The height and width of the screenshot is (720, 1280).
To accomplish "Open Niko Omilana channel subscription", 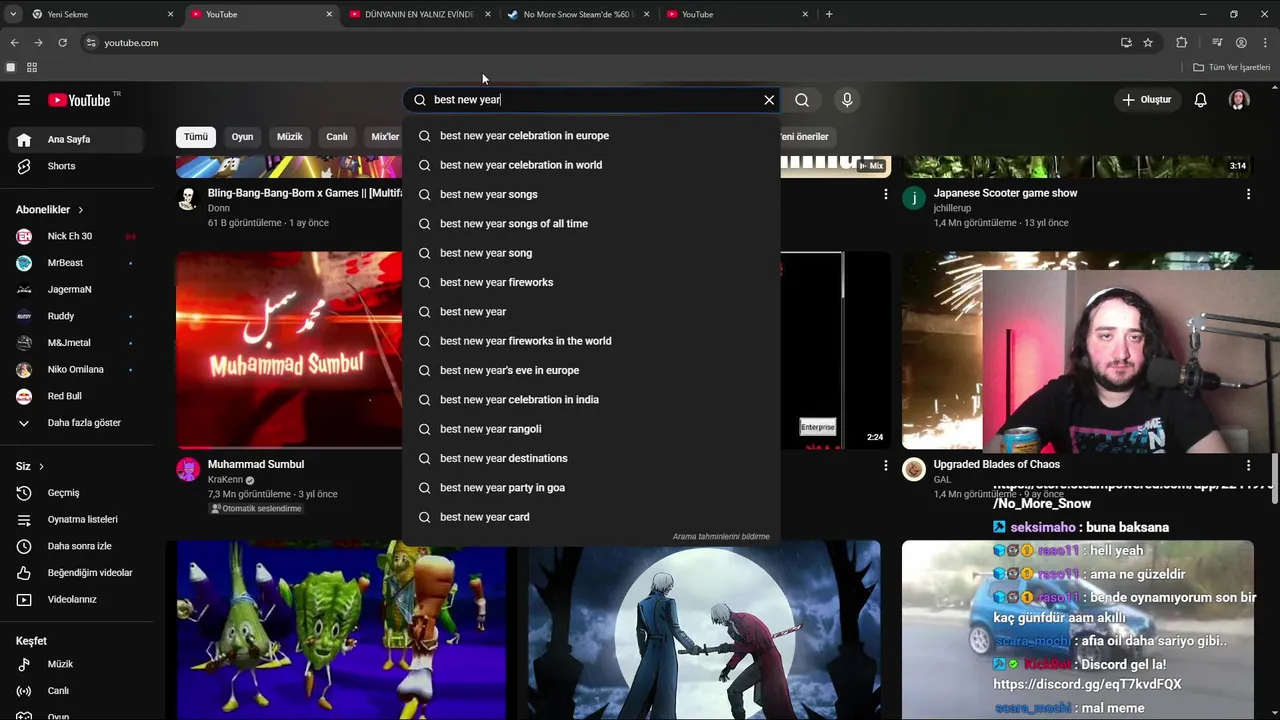I will [x=78, y=369].
